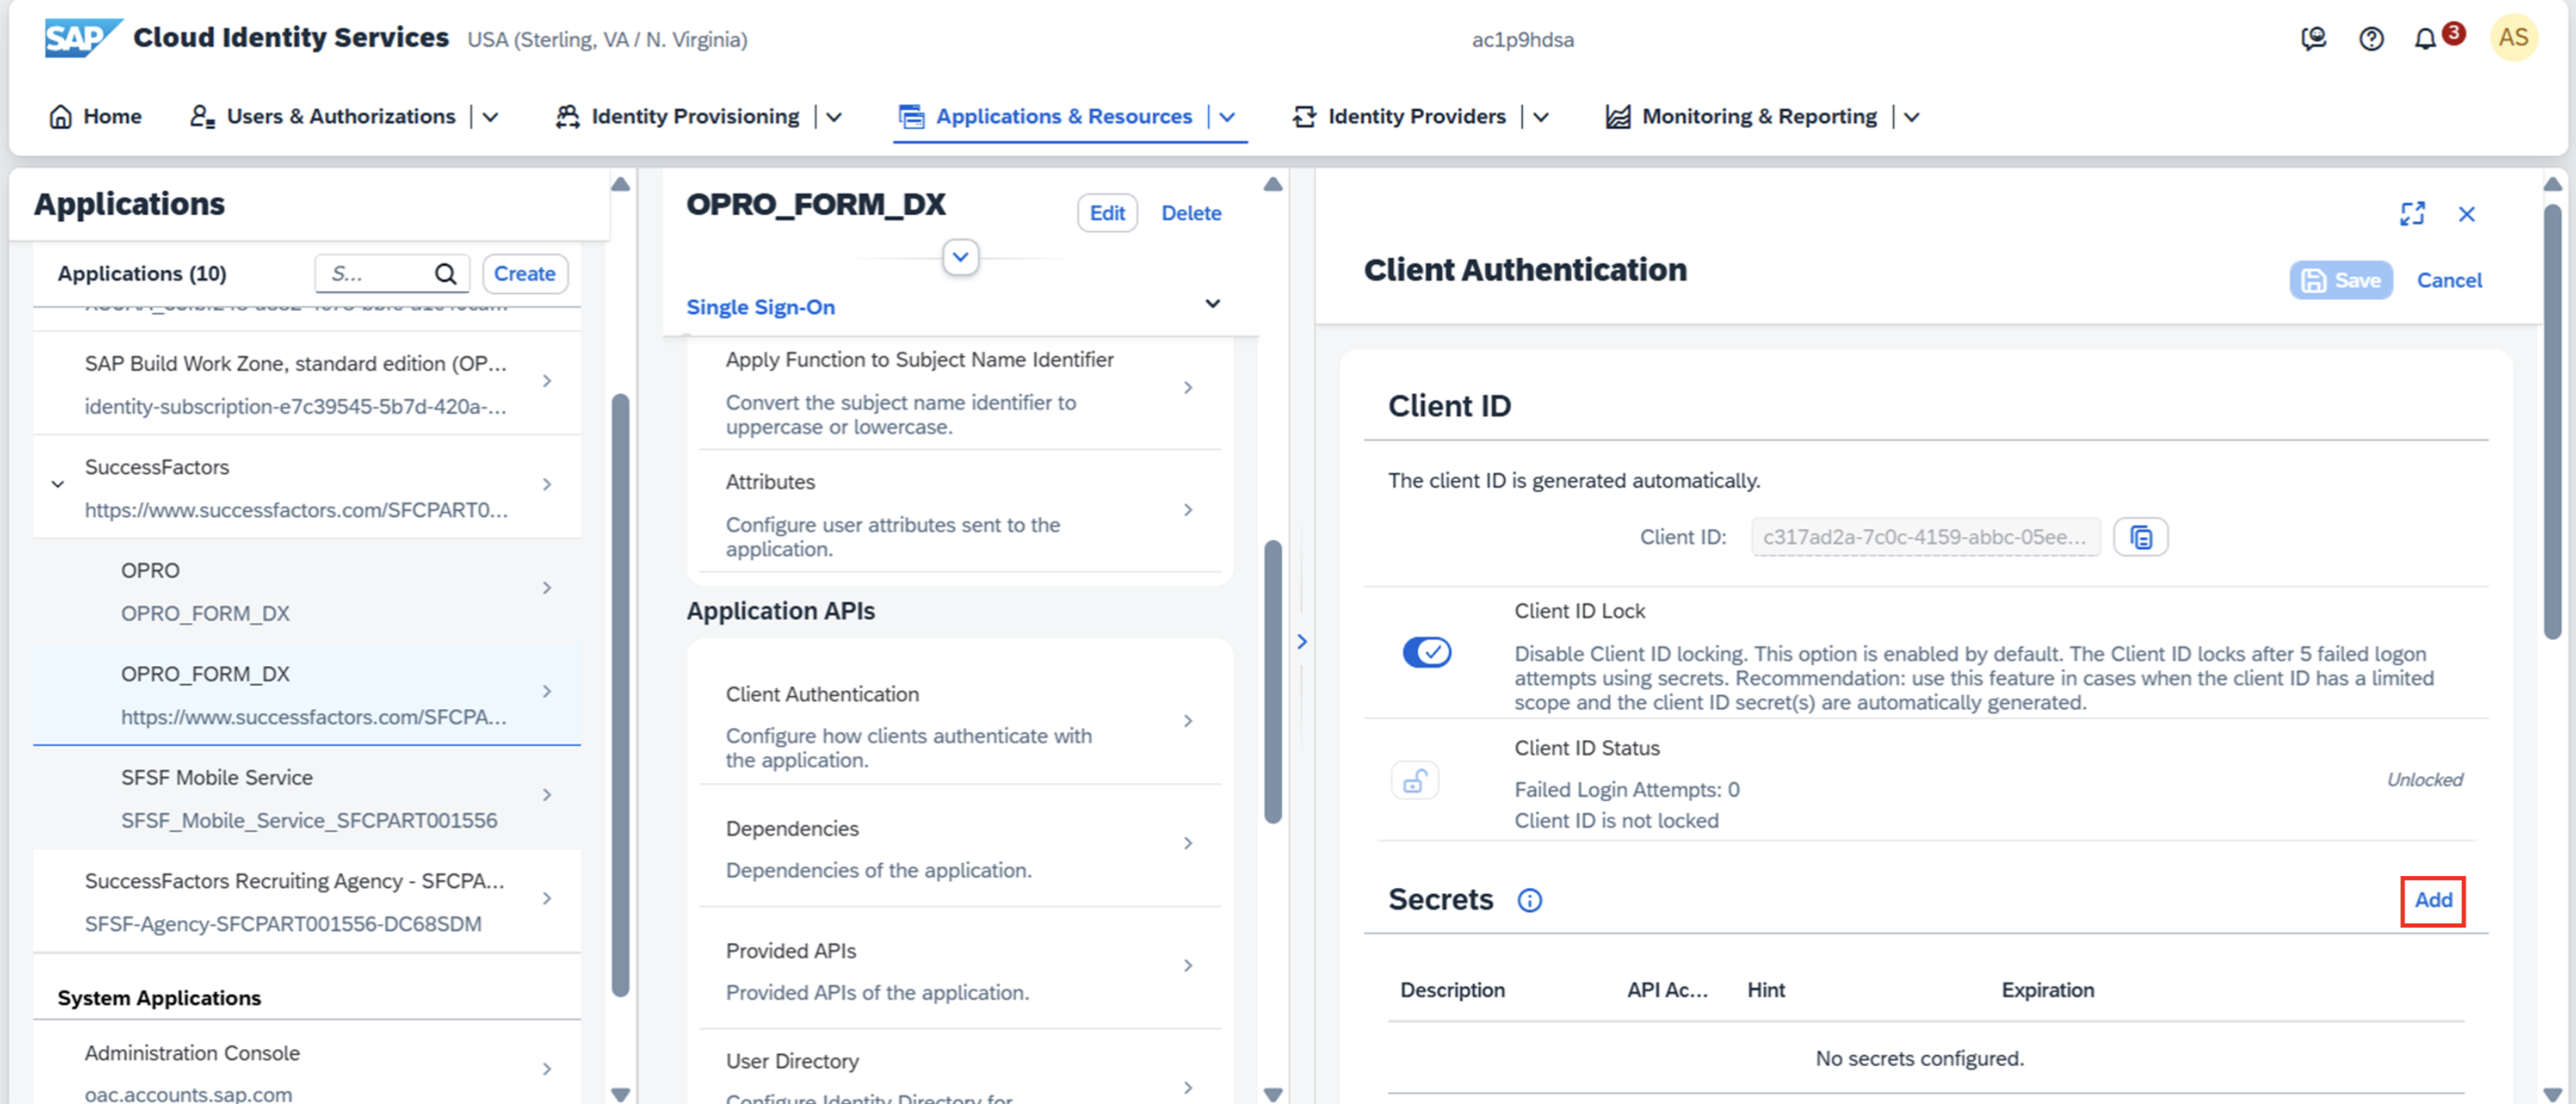
Task: Go to the Home tab
Action: click(96, 117)
